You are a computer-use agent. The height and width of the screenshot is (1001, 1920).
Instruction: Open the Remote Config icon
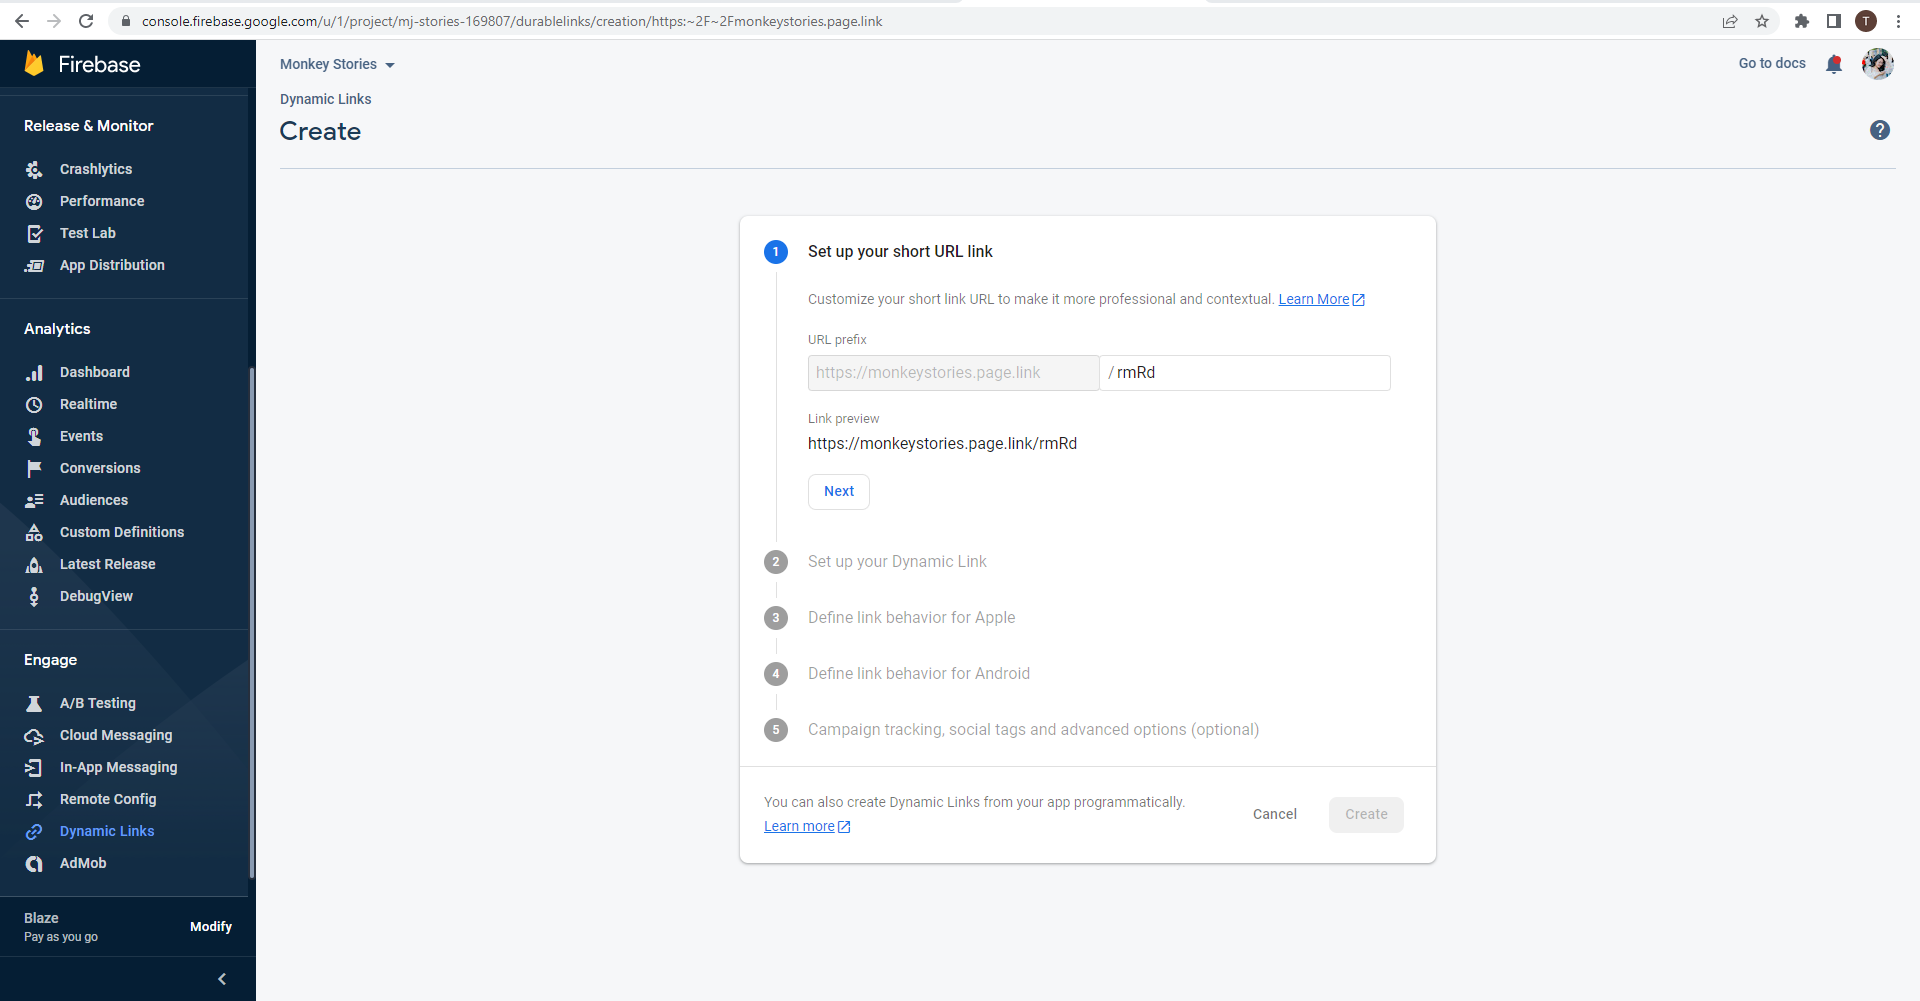point(34,799)
